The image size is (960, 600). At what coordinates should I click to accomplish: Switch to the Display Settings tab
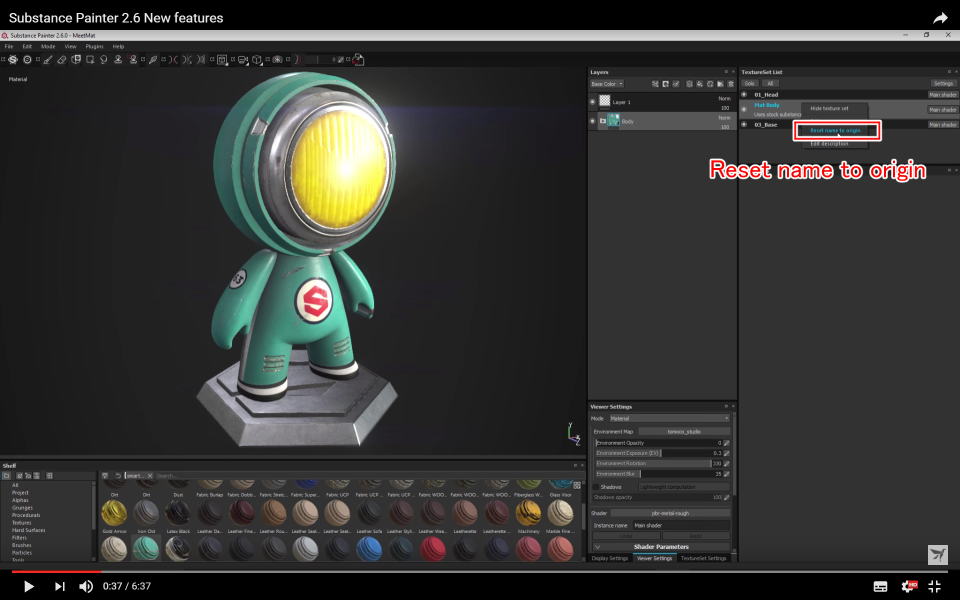click(610, 558)
